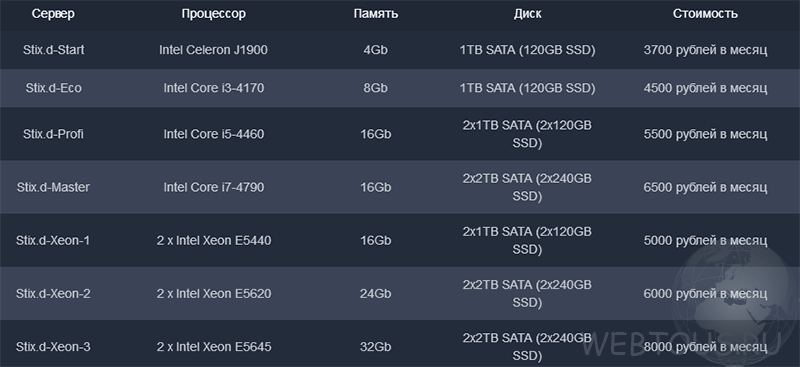
Task: Click the 6500 рублей в месяц price
Action: click(x=705, y=187)
